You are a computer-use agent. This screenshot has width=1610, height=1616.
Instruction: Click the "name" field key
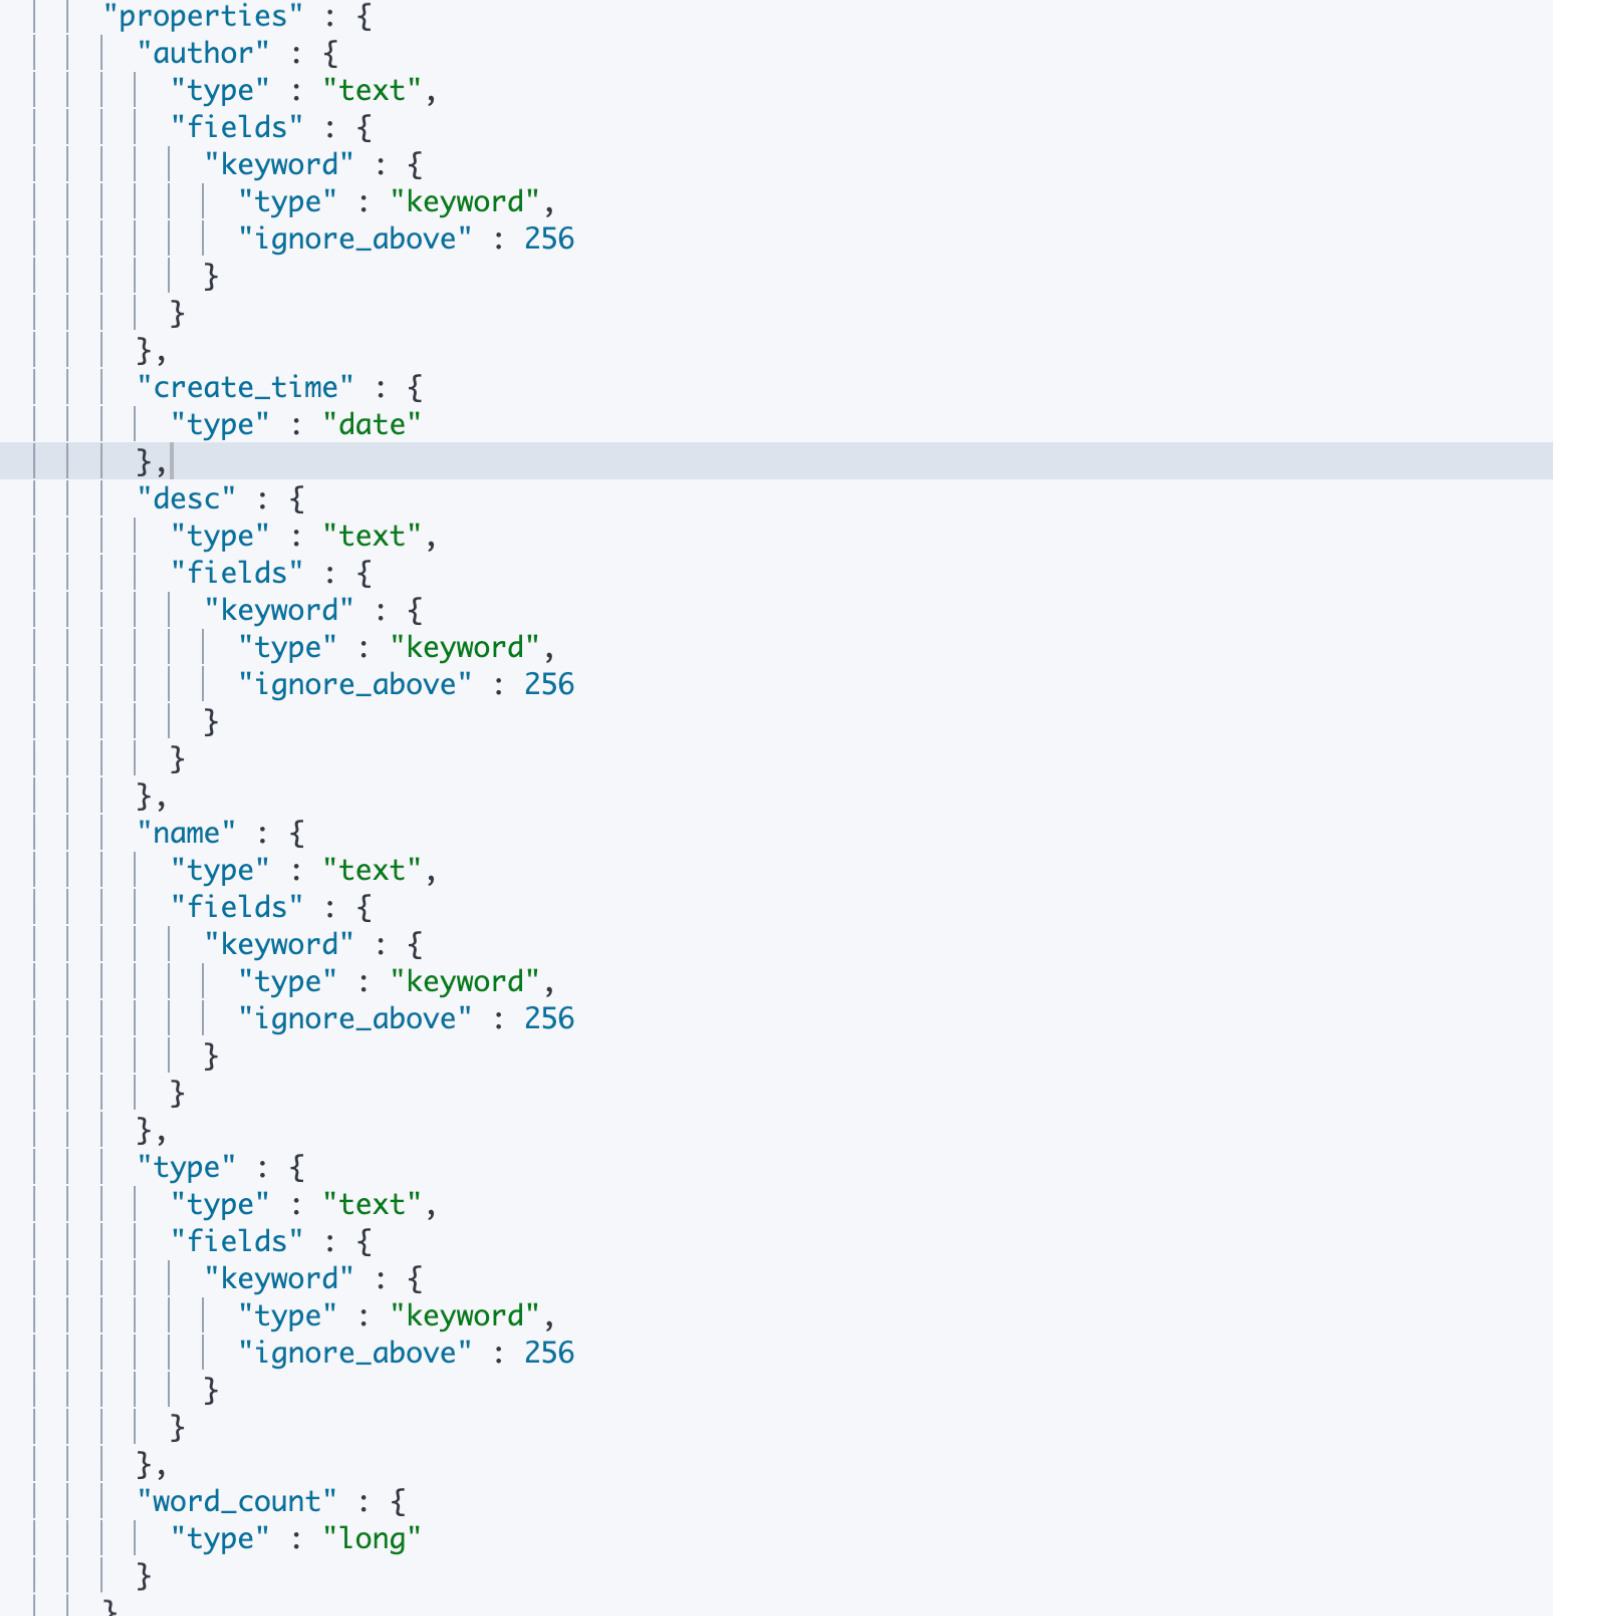pos(186,832)
